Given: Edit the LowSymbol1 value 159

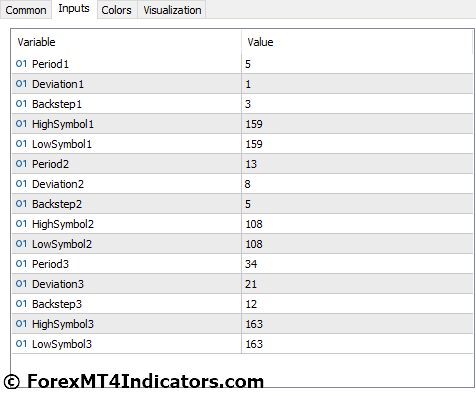Looking at the screenshot, I should [357, 144].
